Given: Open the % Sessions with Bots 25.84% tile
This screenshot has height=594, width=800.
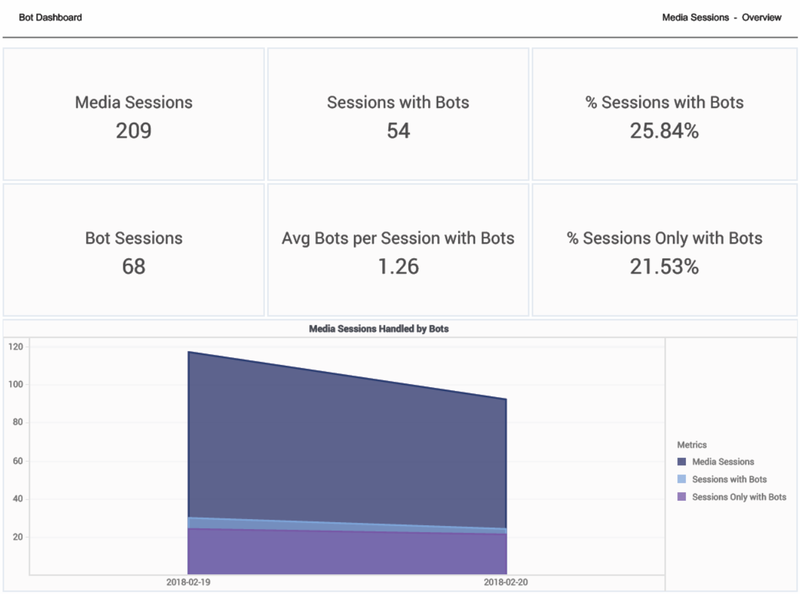Looking at the screenshot, I should point(664,114).
